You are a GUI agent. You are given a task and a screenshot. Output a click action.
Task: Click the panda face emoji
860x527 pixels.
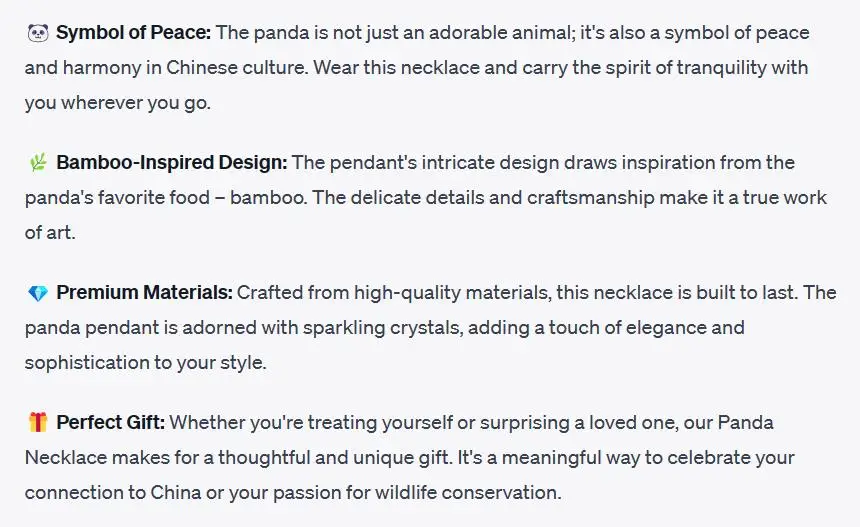[38, 33]
